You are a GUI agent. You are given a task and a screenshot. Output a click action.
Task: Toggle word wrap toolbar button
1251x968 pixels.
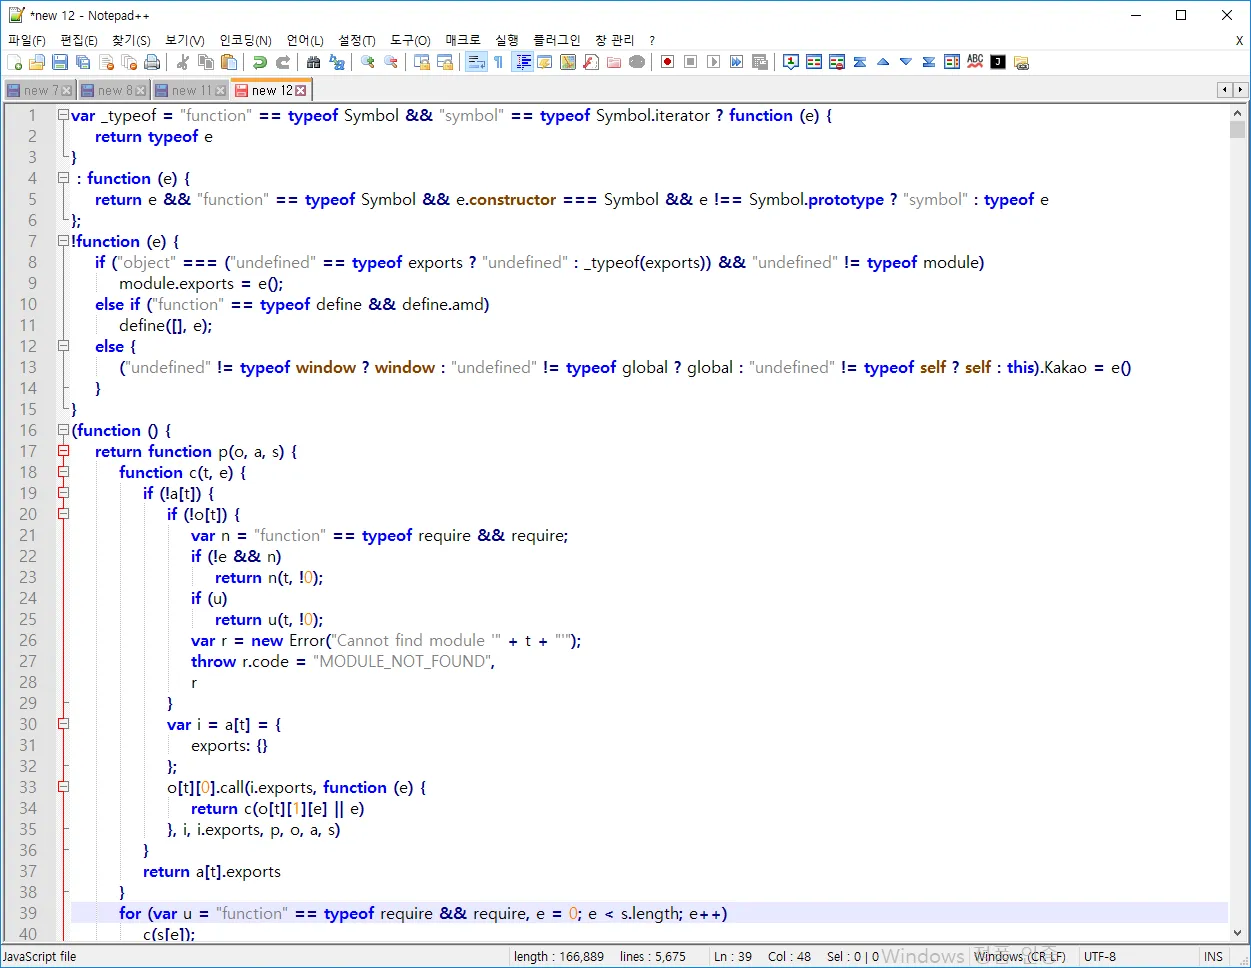click(x=476, y=62)
